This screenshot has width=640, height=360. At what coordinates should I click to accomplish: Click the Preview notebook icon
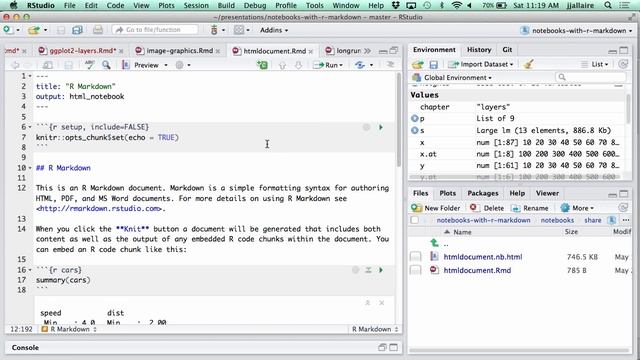[126, 65]
